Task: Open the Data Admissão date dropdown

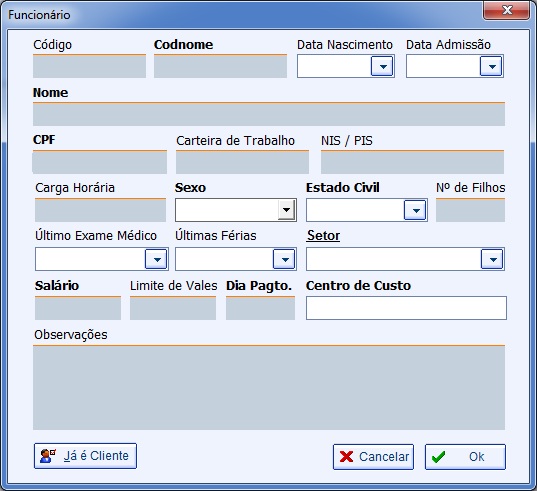Action: [x=491, y=66]
